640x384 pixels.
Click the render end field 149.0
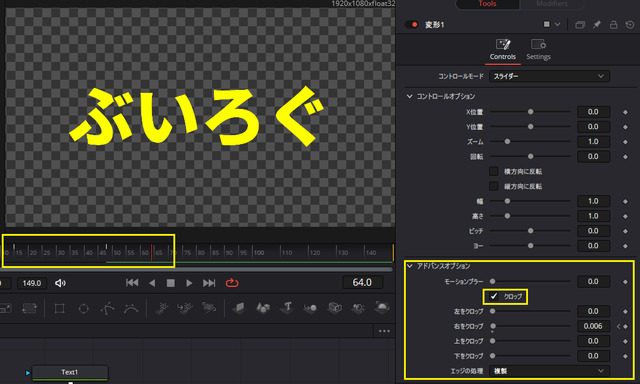click(x=32, y=283)
